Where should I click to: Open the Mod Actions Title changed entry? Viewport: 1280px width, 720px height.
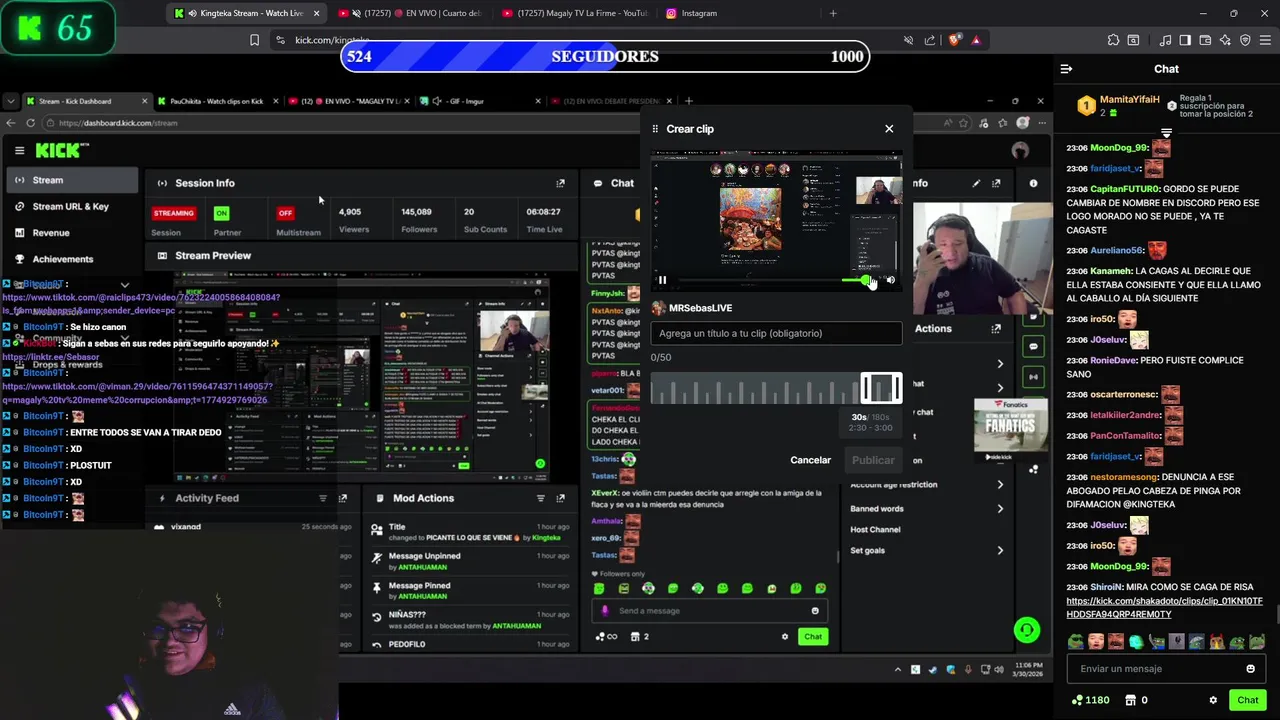click(x=469, y=532)
